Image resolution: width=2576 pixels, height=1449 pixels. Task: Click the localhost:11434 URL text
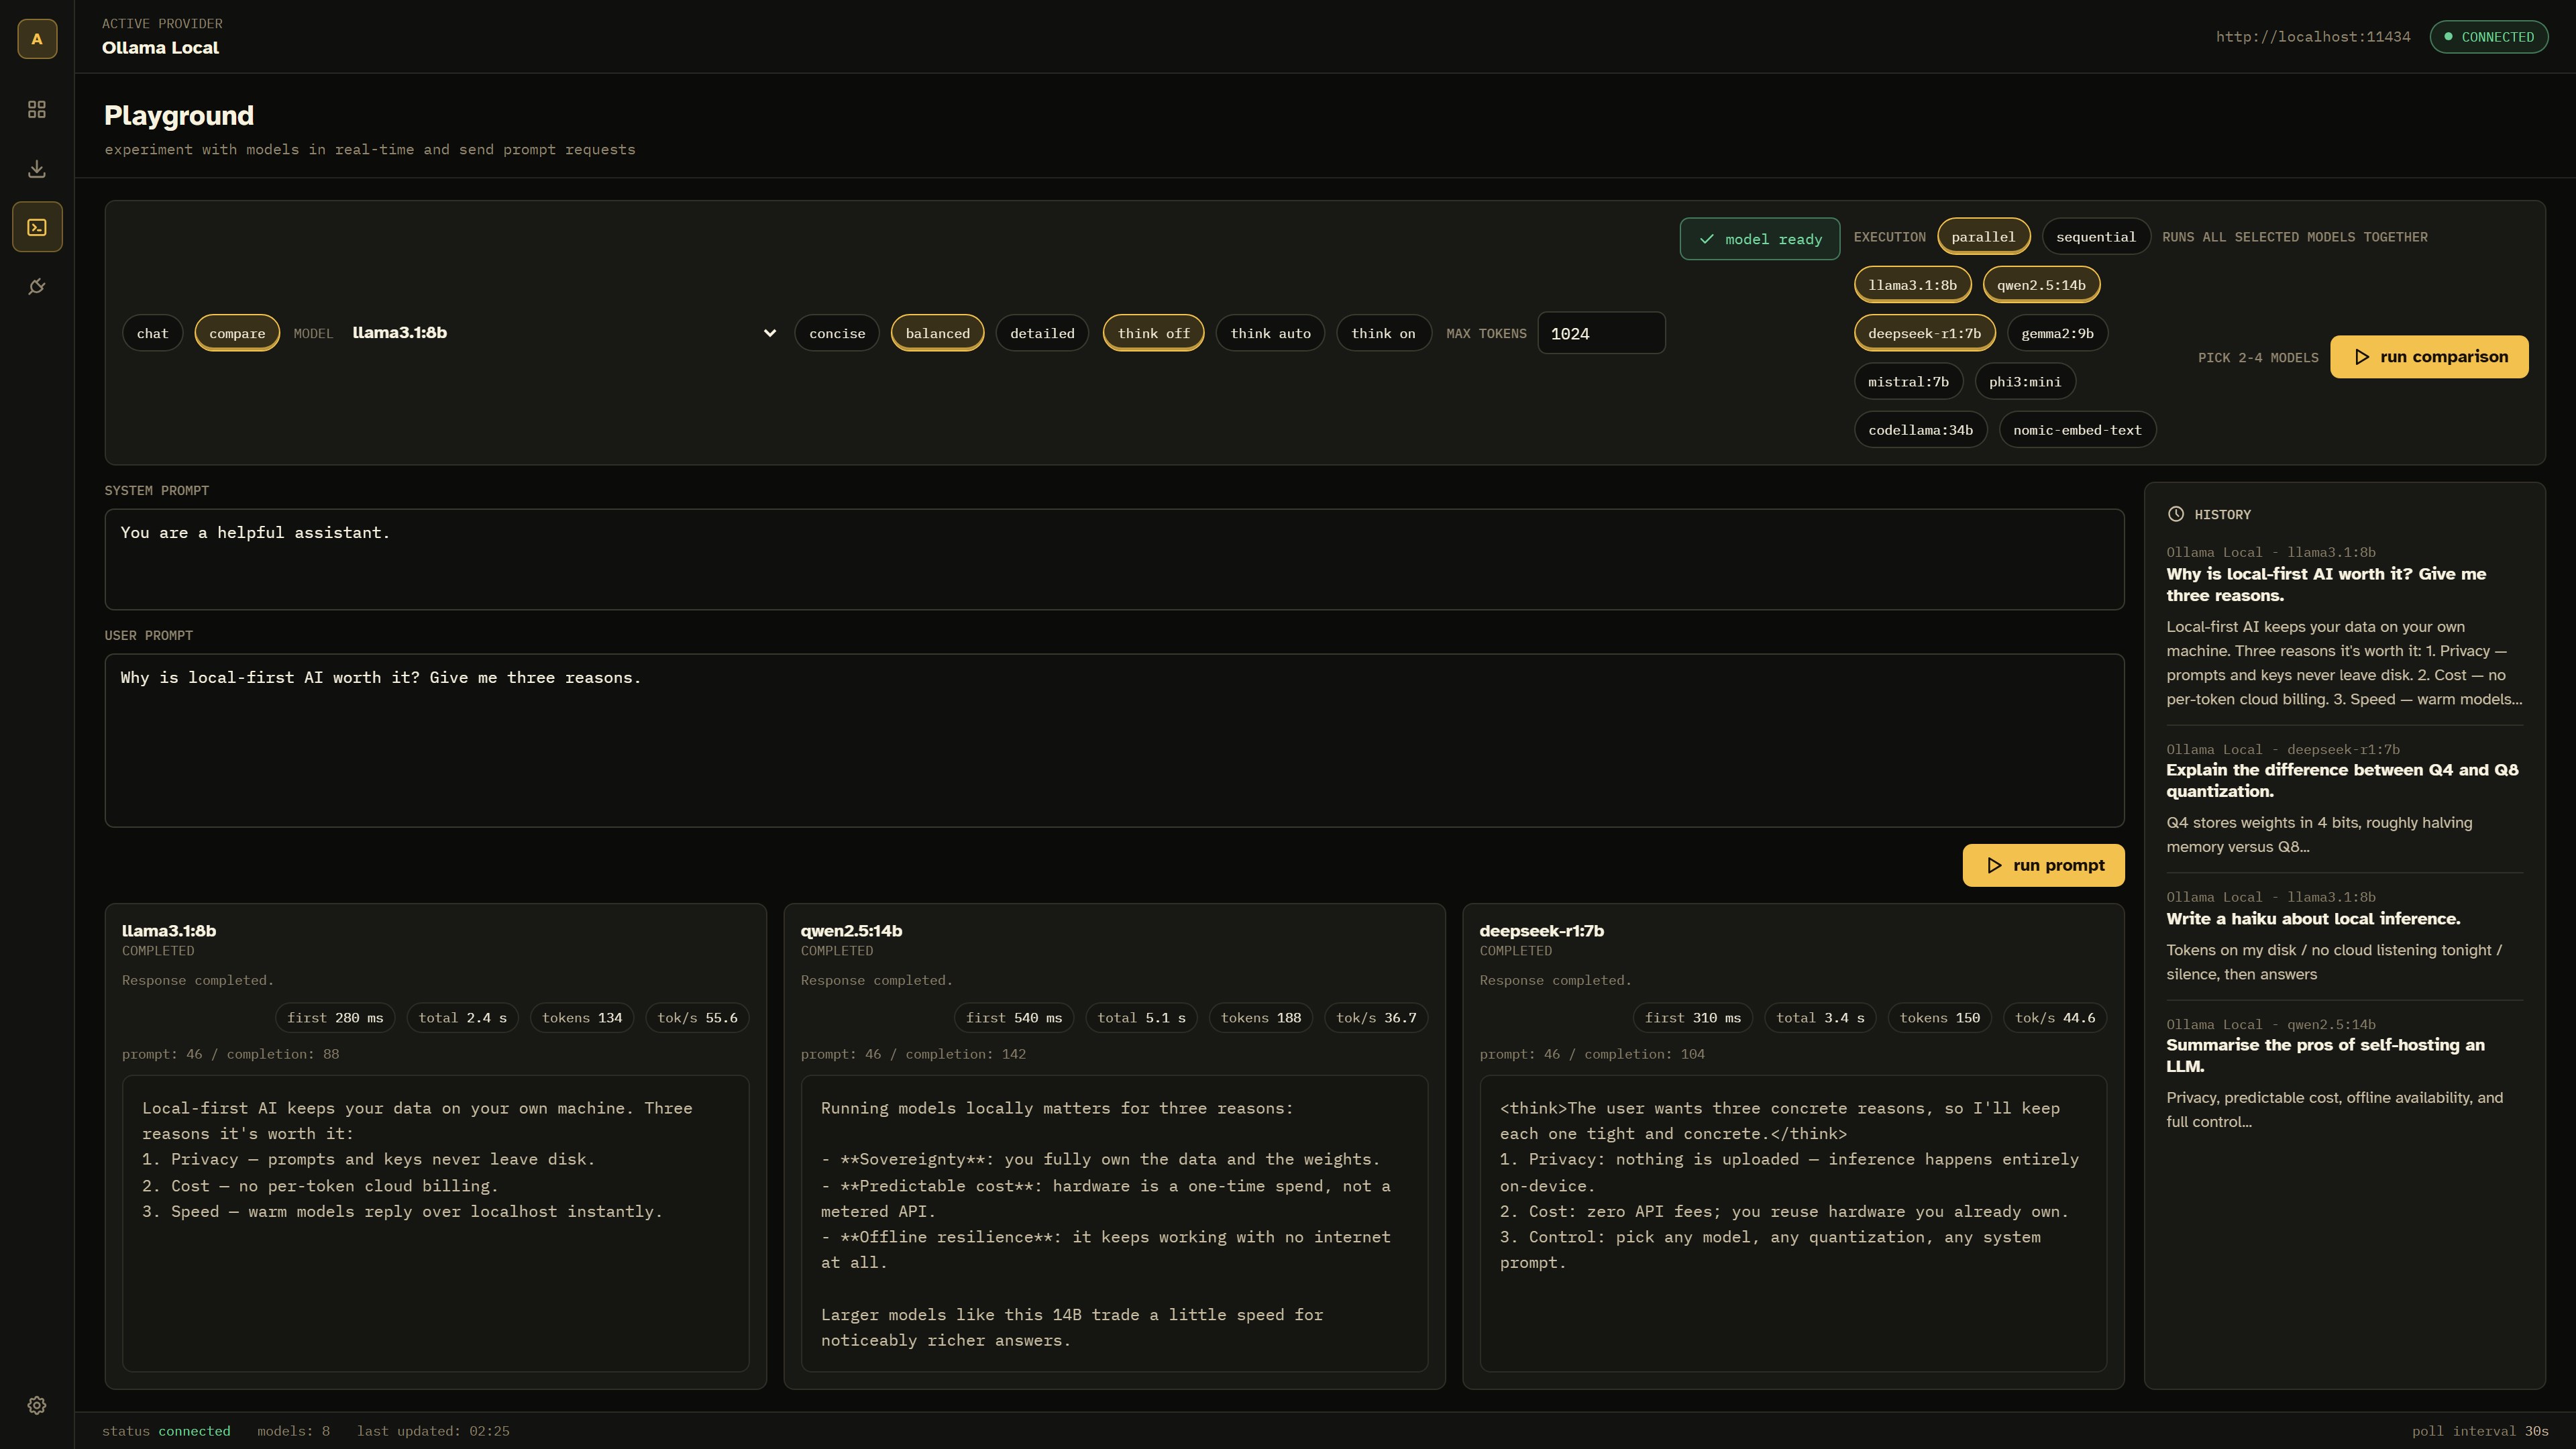coord(2312,37)
